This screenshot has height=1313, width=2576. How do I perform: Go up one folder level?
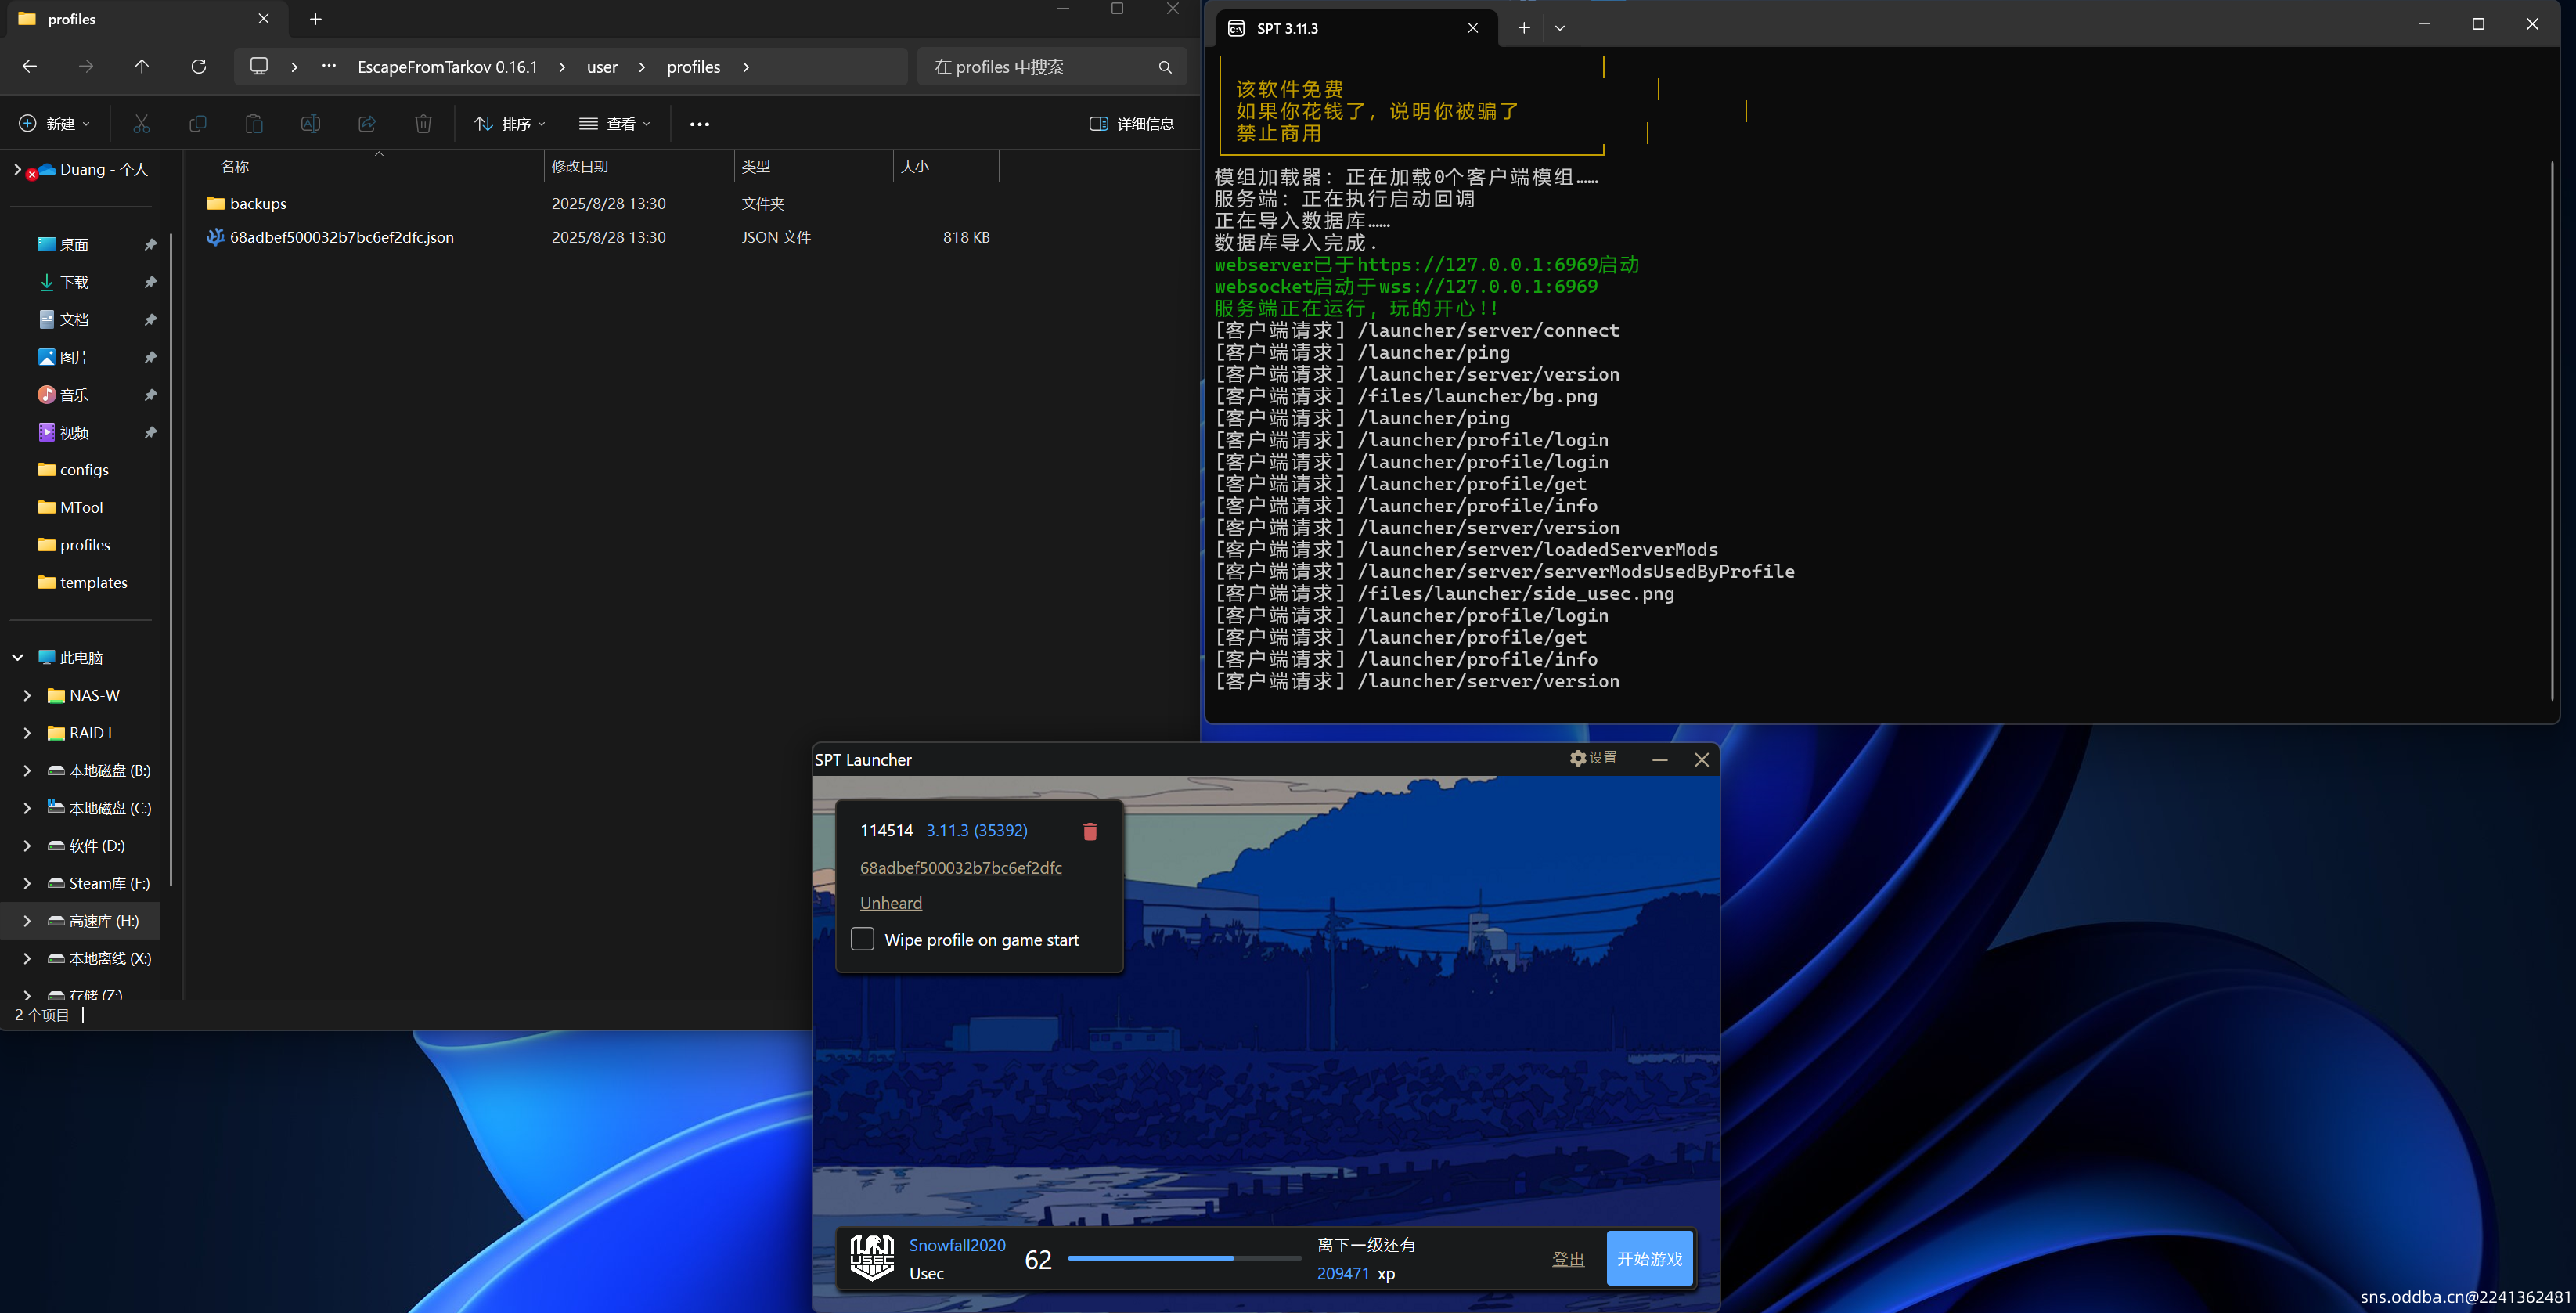(142, 67)
